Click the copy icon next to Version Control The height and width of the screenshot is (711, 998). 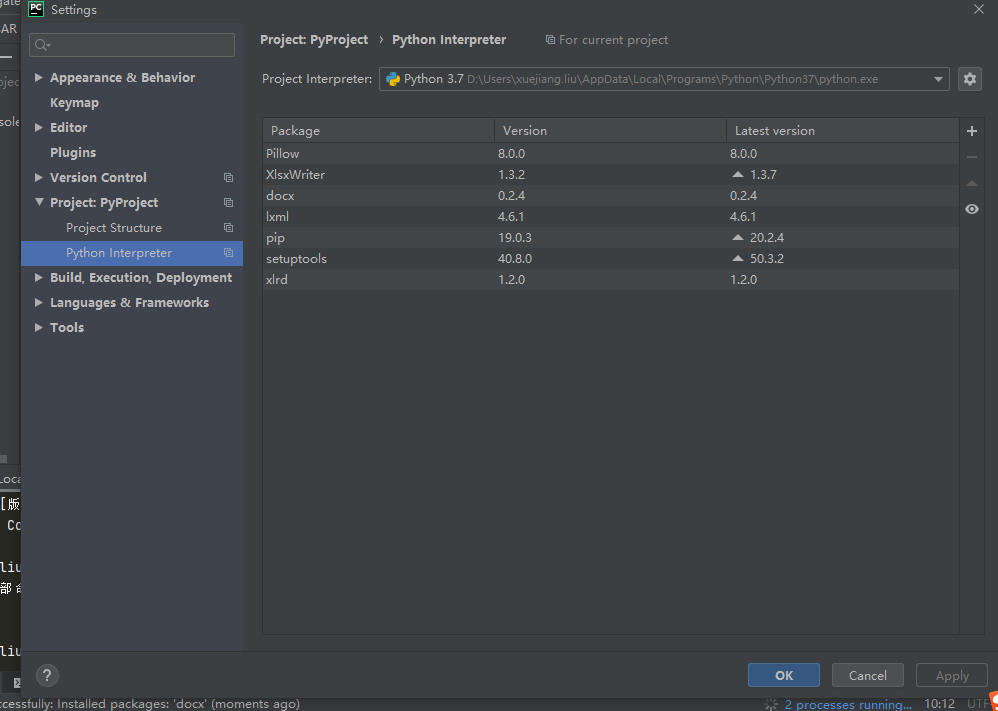(x=228, y=178)
